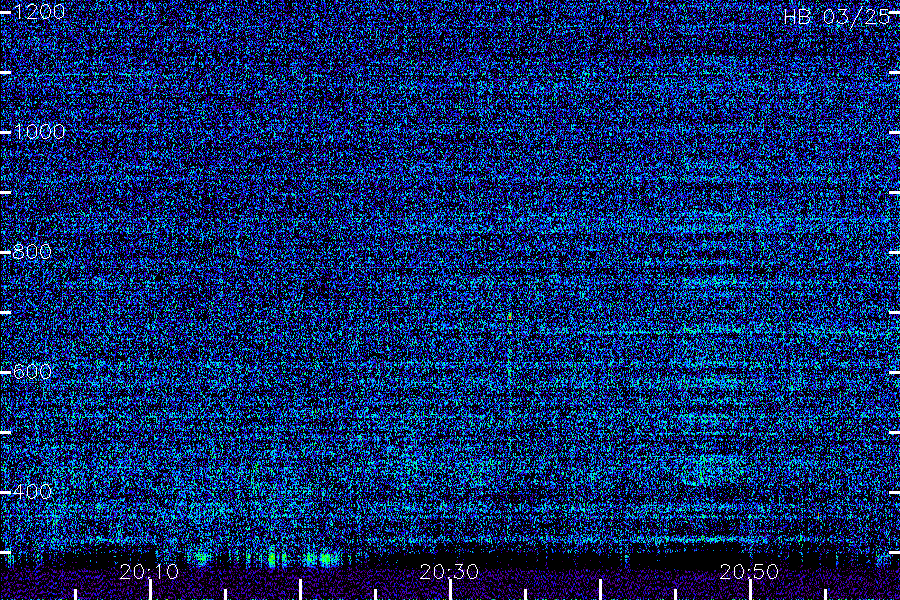Click the 1200 frequency axis label
The image size is (900, 600).
40,12
